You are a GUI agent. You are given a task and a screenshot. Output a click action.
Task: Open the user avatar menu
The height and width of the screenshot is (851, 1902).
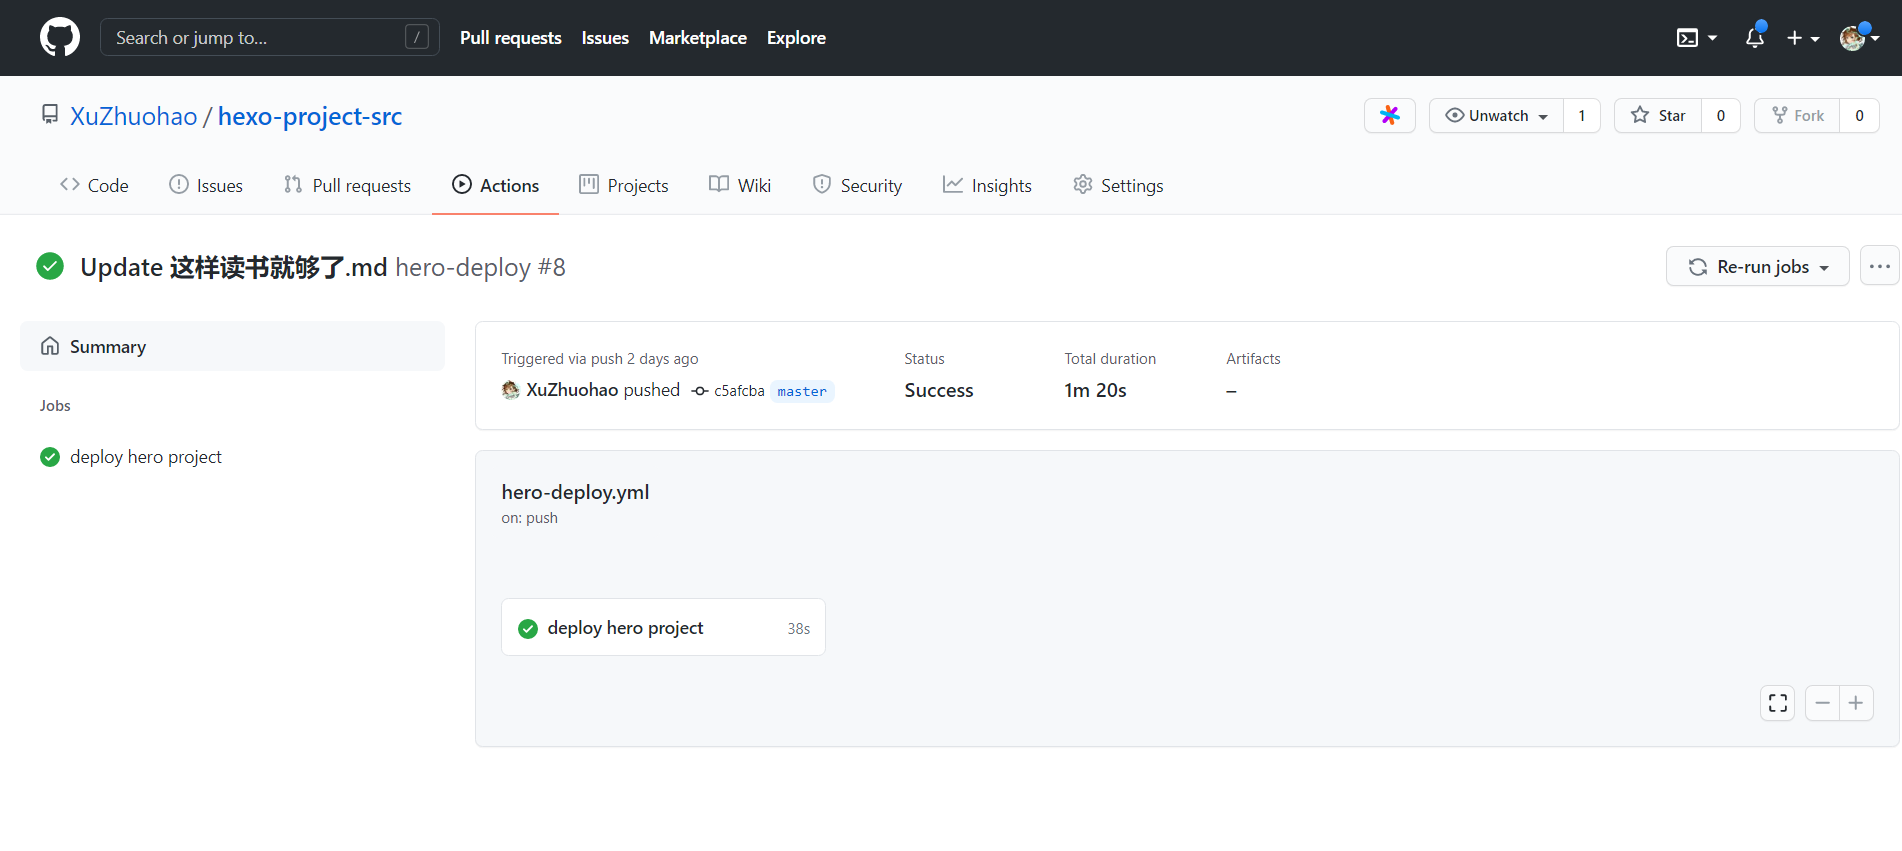1859,38
